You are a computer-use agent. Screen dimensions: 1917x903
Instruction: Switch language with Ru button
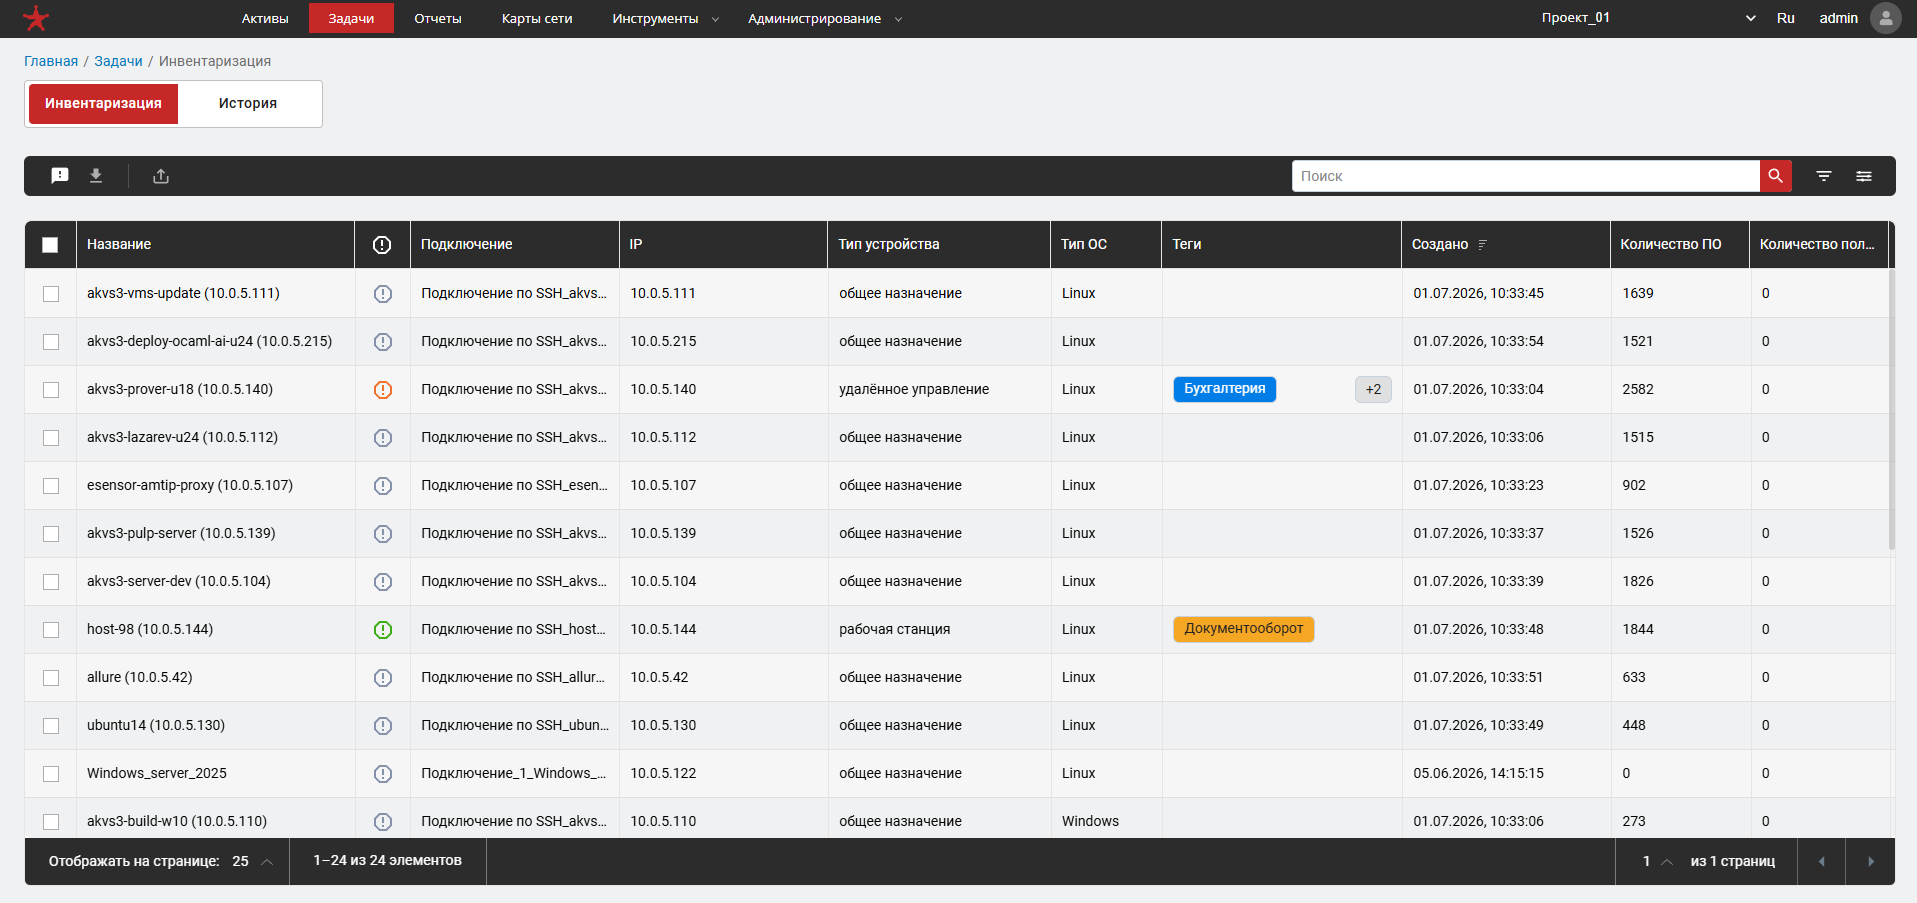pos(1786,18)
